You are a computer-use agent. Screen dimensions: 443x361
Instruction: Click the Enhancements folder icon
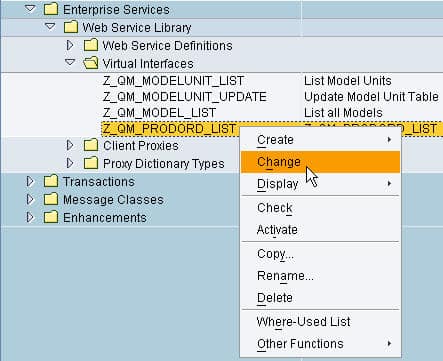coord(51,217)
